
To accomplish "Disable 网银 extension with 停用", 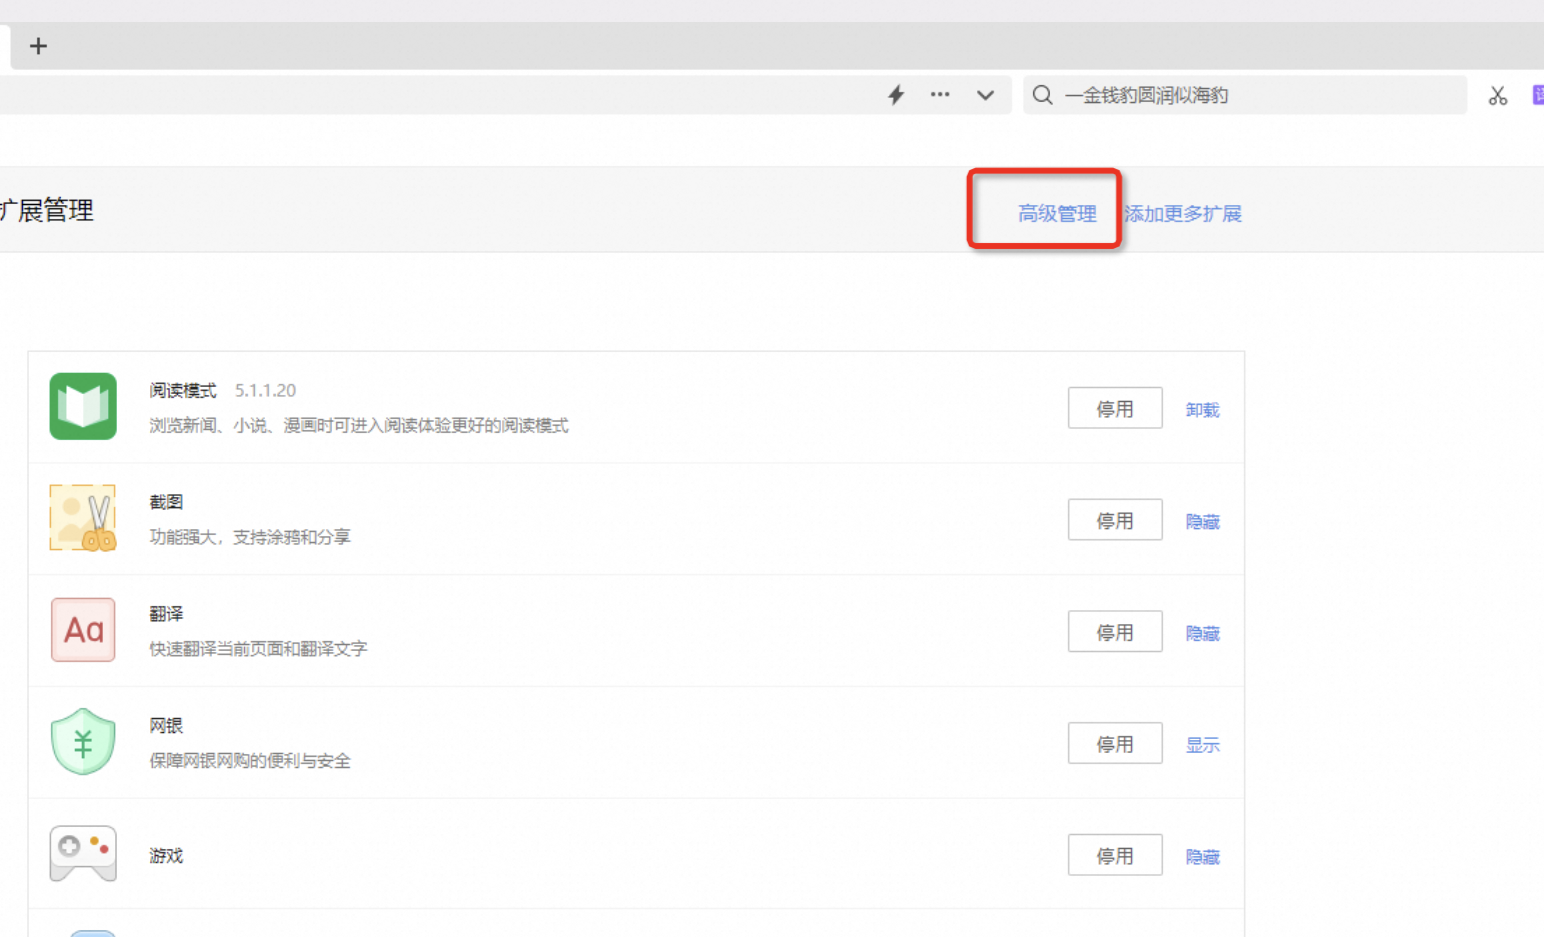I will [1115, 744].
